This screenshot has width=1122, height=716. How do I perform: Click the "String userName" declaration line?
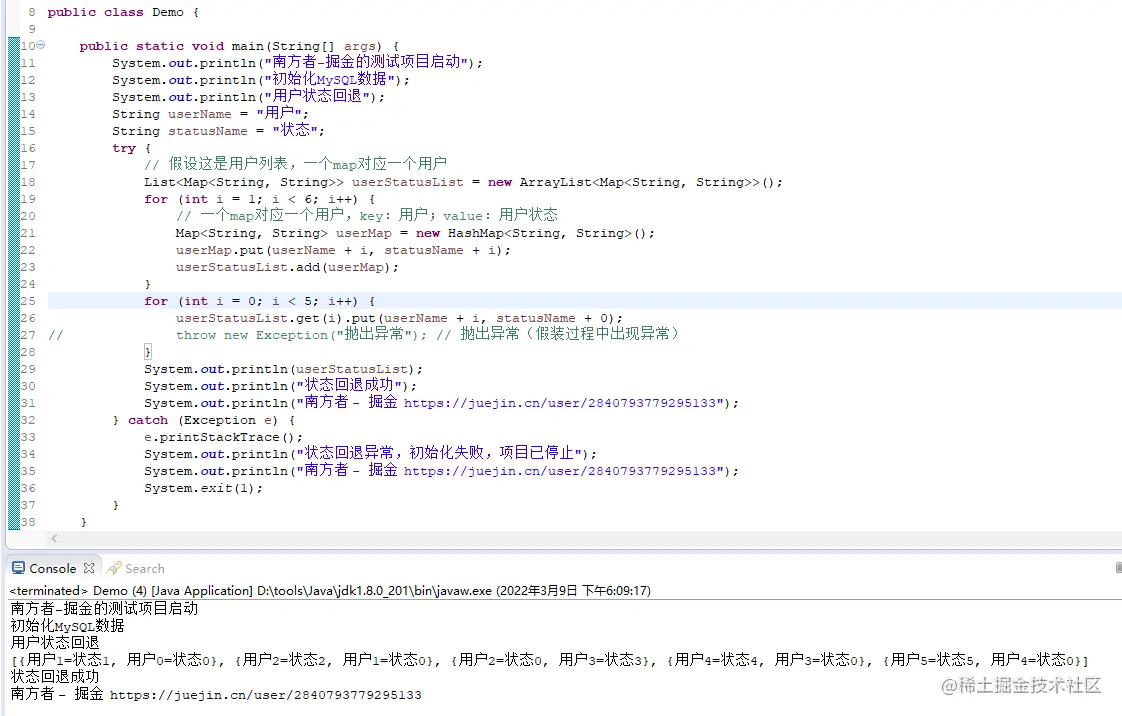tap(210, 114)
